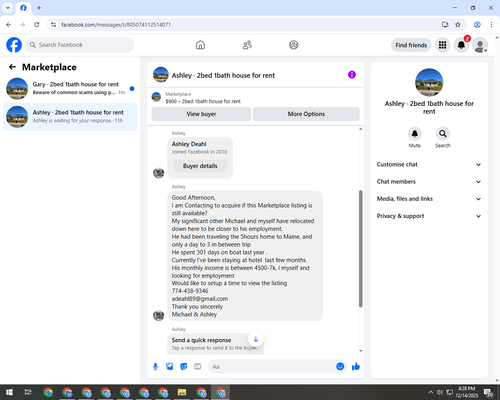Click the site info icon in address bar
This screenshot has height=400, width=500.
[x=53, y=25]
